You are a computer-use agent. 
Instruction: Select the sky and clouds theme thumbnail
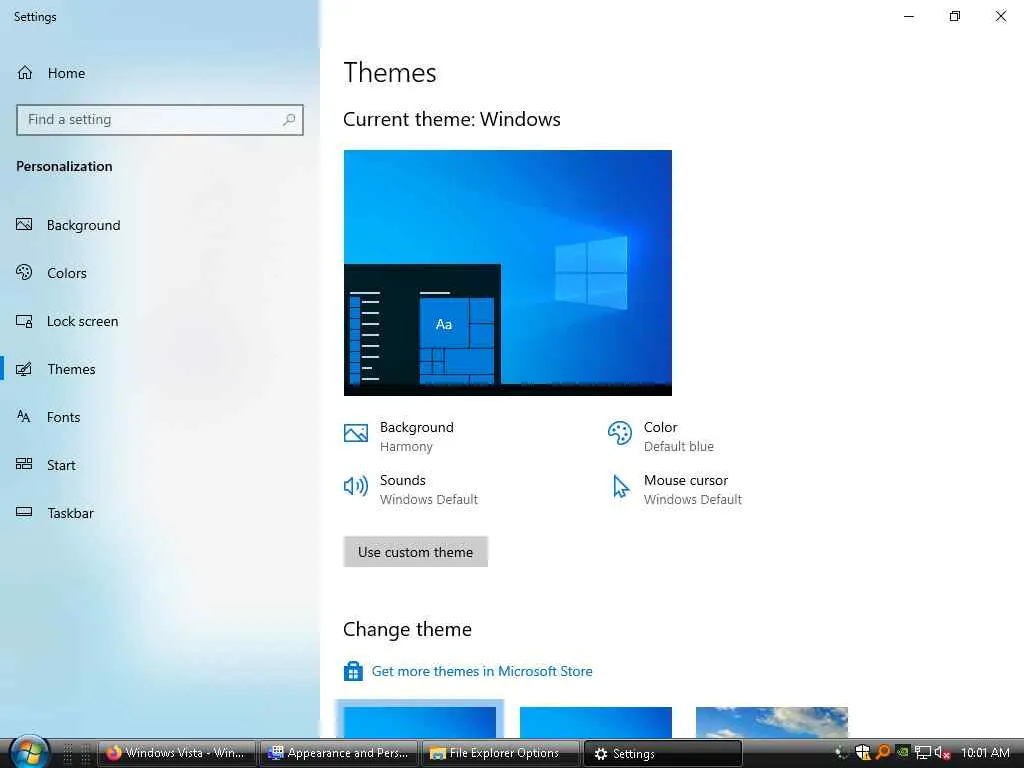click(x=772, y=722)
